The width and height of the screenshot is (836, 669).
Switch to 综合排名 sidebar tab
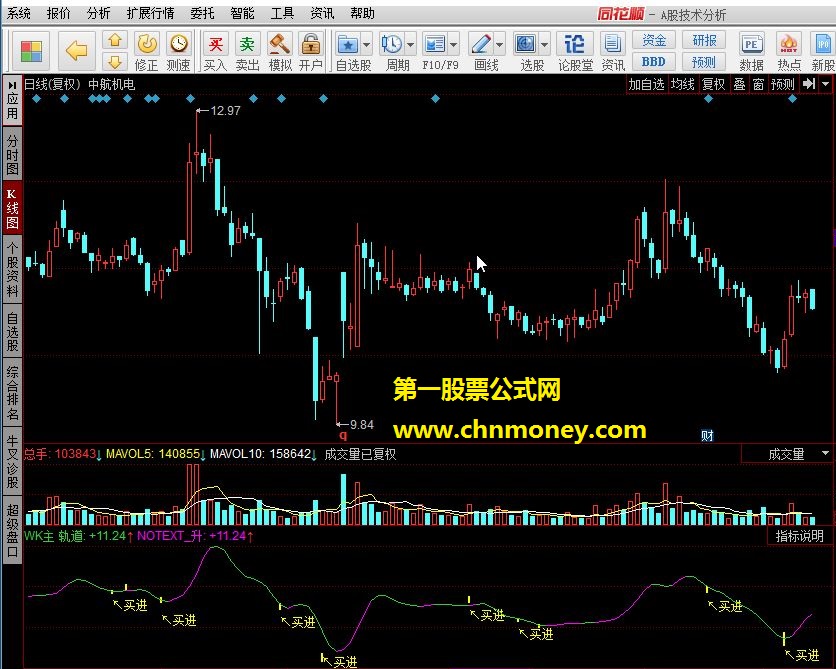click(12, 392)
